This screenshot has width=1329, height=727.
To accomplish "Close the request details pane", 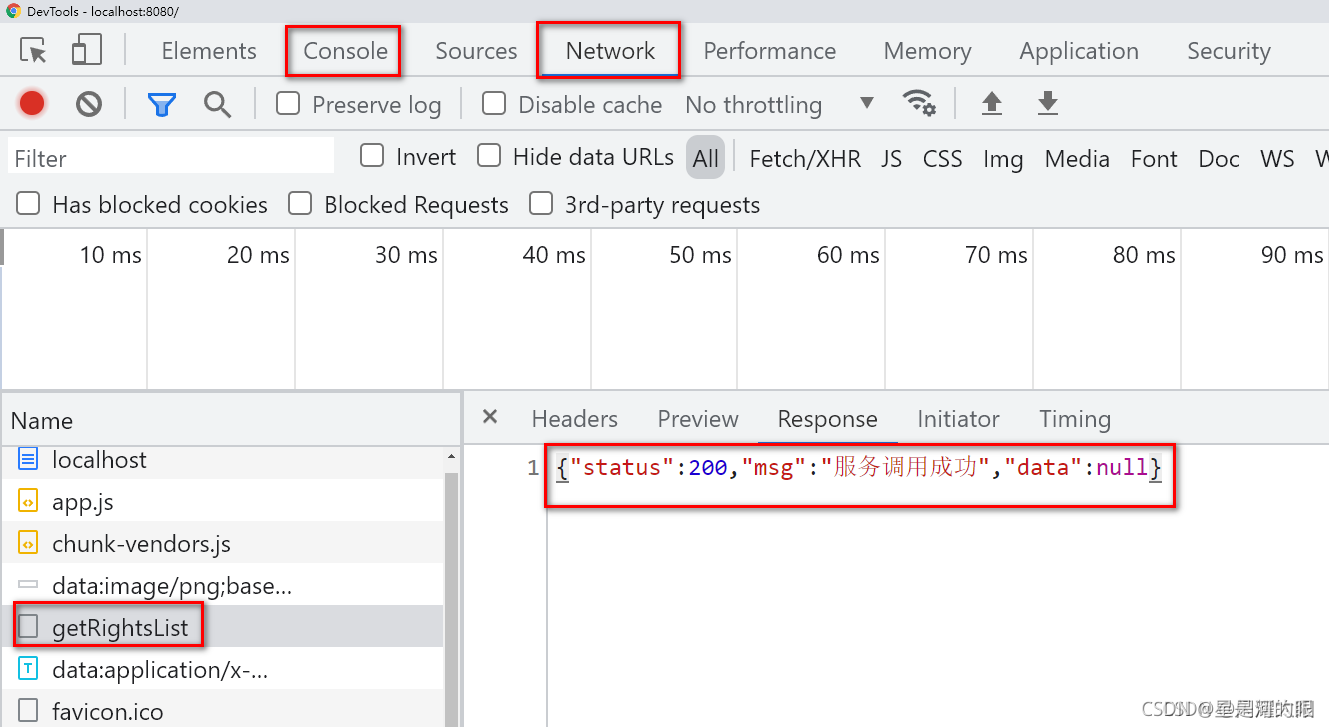I will [490, 417].
